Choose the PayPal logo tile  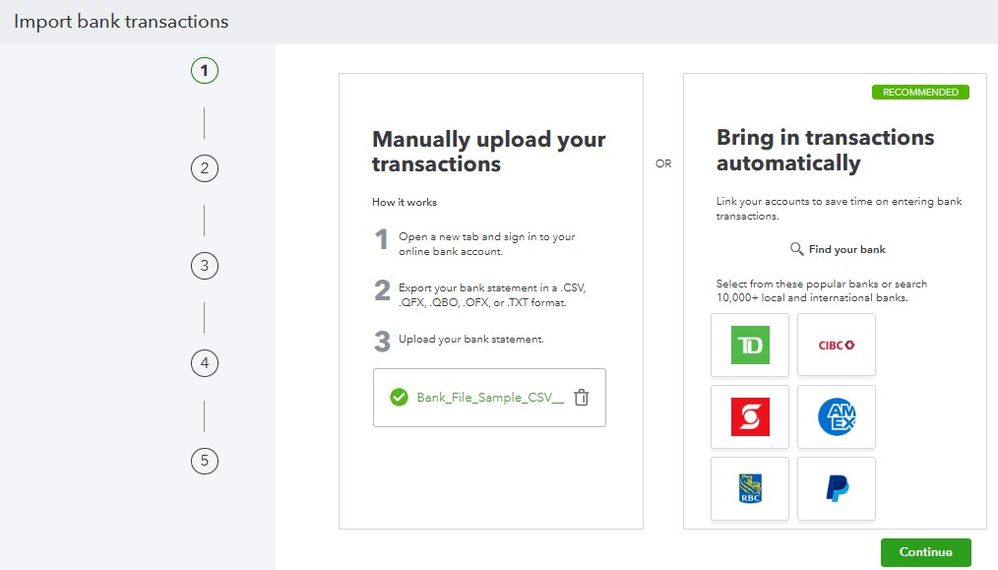tap(836, 489)
